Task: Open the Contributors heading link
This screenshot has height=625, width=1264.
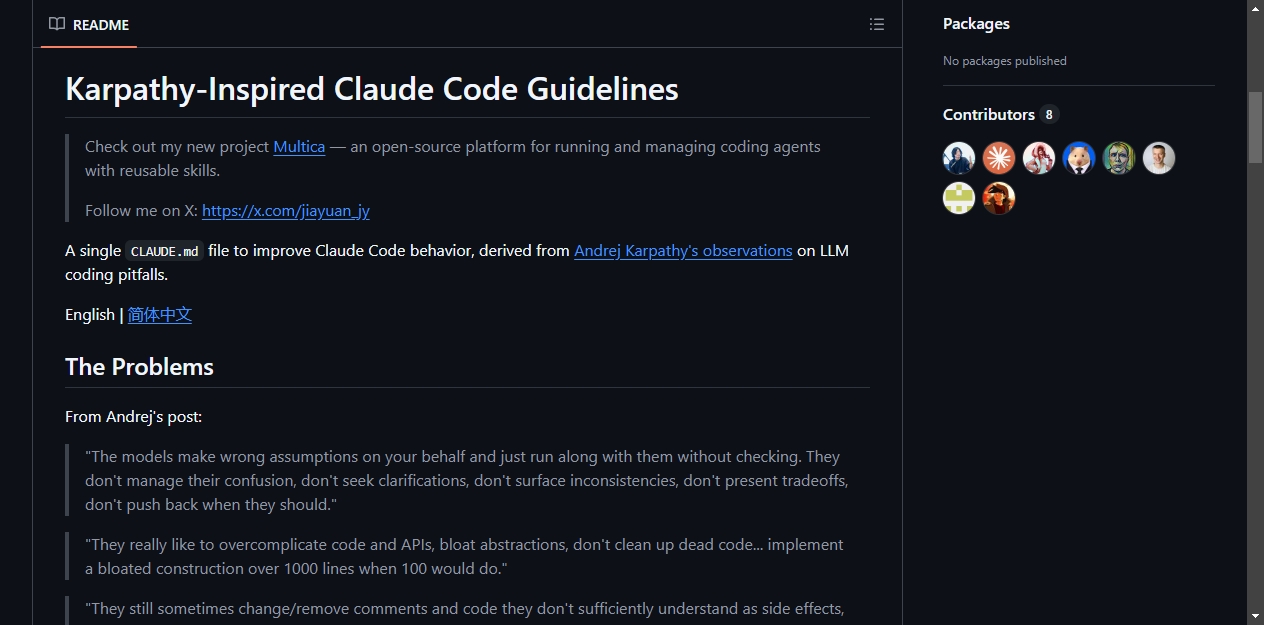Action: tap(989, 114)
